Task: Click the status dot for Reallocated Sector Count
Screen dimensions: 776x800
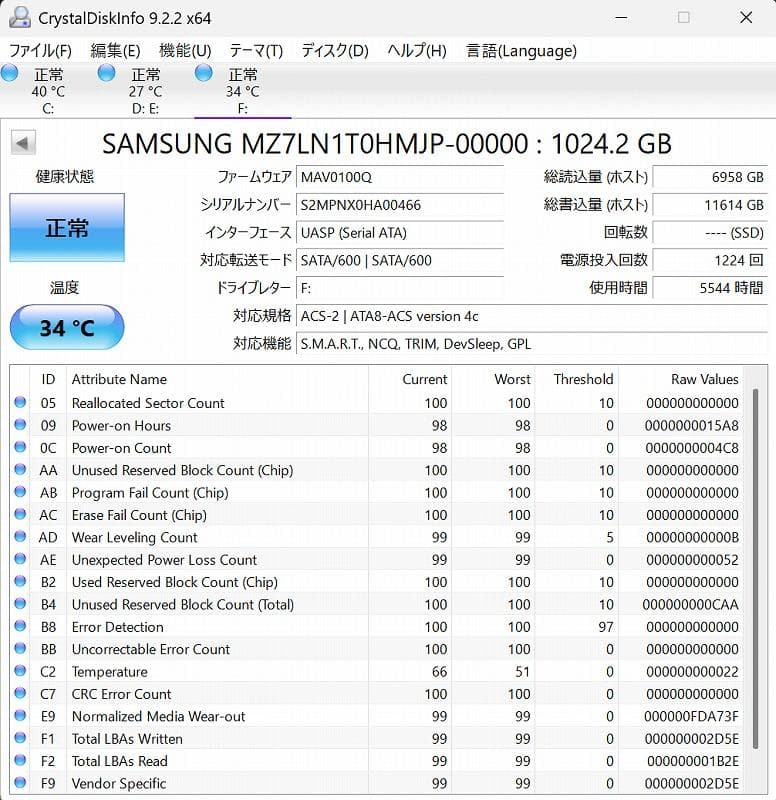Action: click(20, 402)
